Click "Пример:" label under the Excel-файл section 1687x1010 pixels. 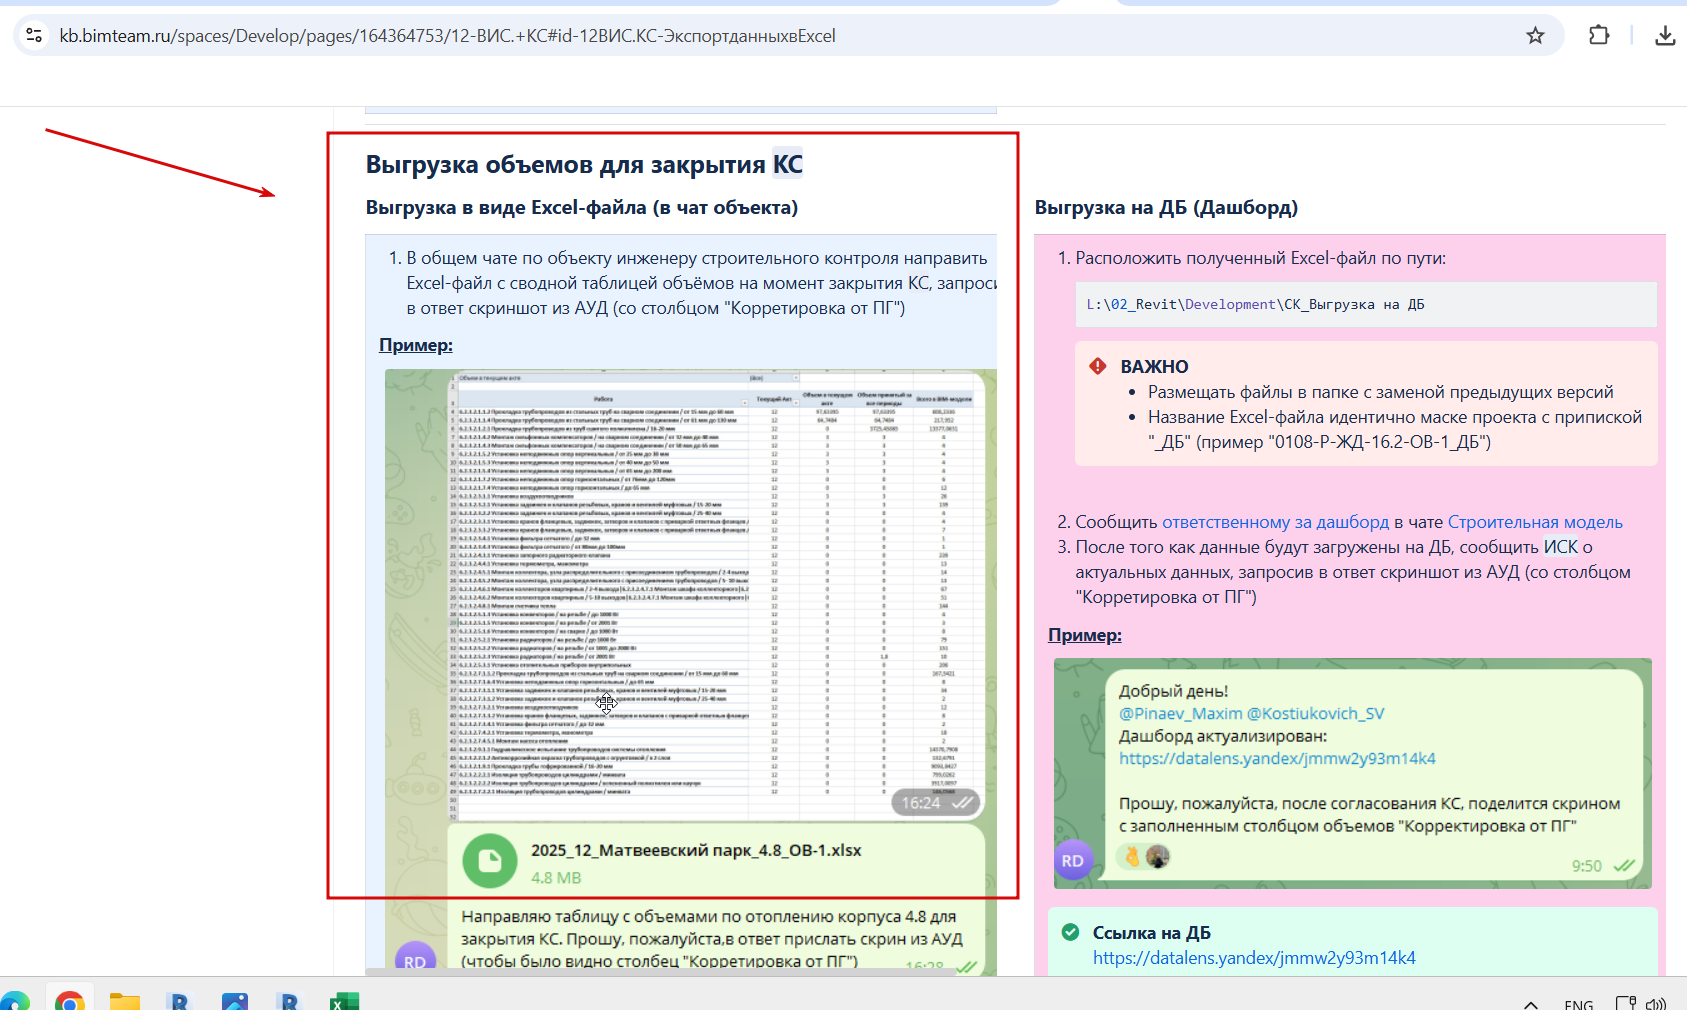(x=416, y=345)
